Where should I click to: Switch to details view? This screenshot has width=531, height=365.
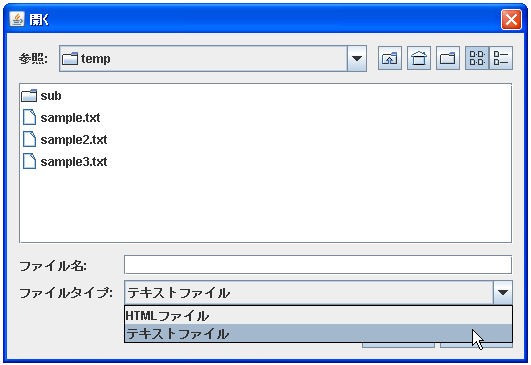(501, 58)
